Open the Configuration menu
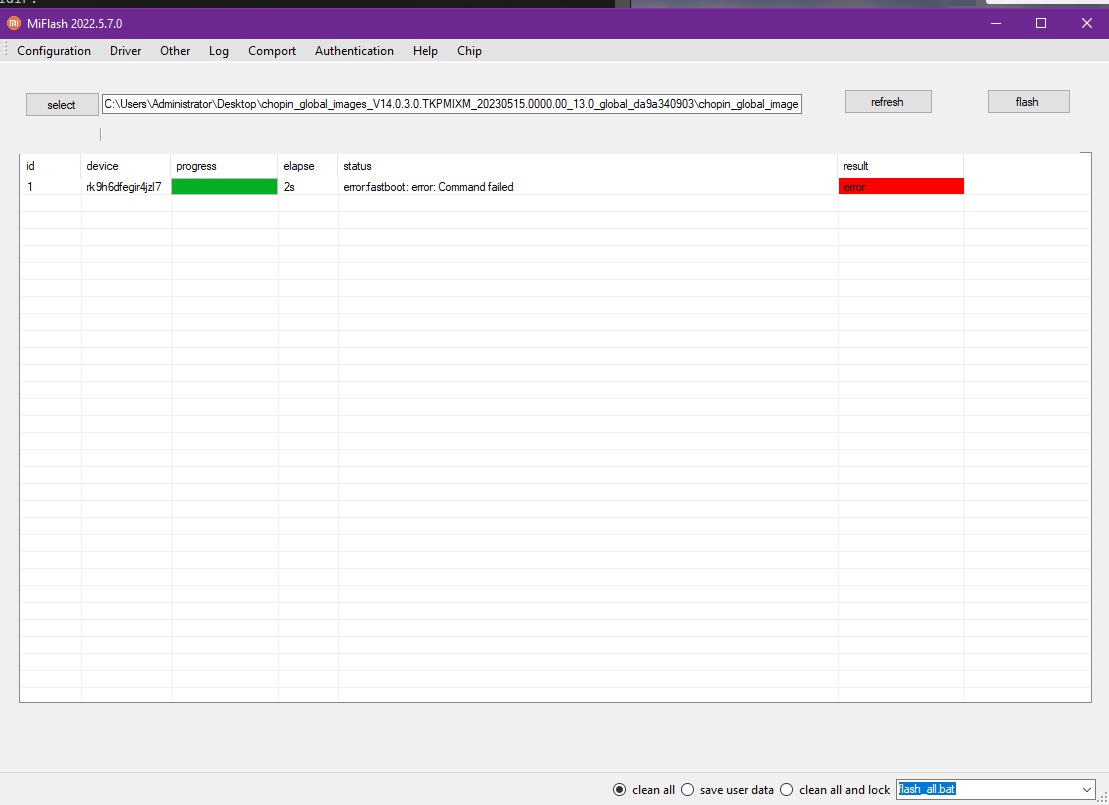 pos(54,51)
